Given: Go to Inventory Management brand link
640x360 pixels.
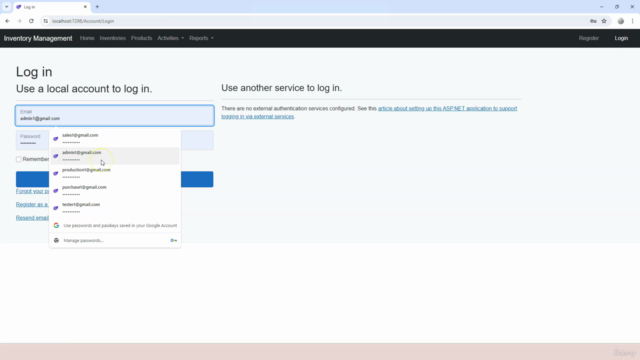Looking at the screenshot, I should pyautogui.click(x=38, y=38).
